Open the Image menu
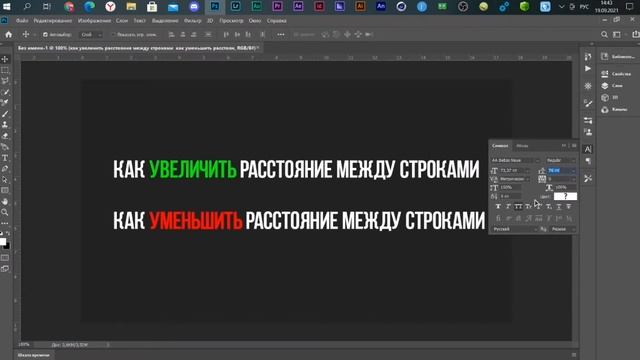The width and height of the screenshot is (640, 360). click(94, 20)
